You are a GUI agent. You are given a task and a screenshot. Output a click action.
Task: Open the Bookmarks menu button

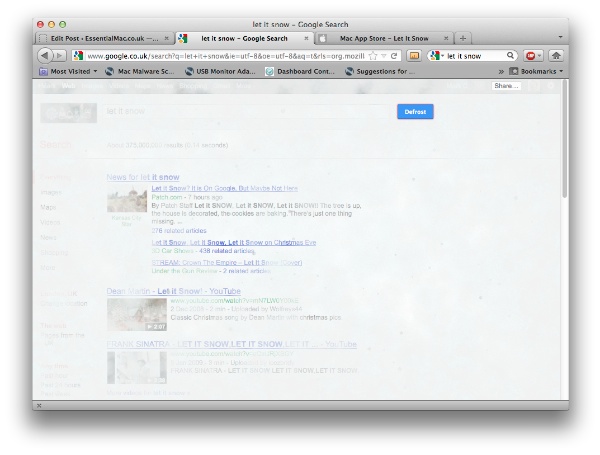click(x=536, y=71)
